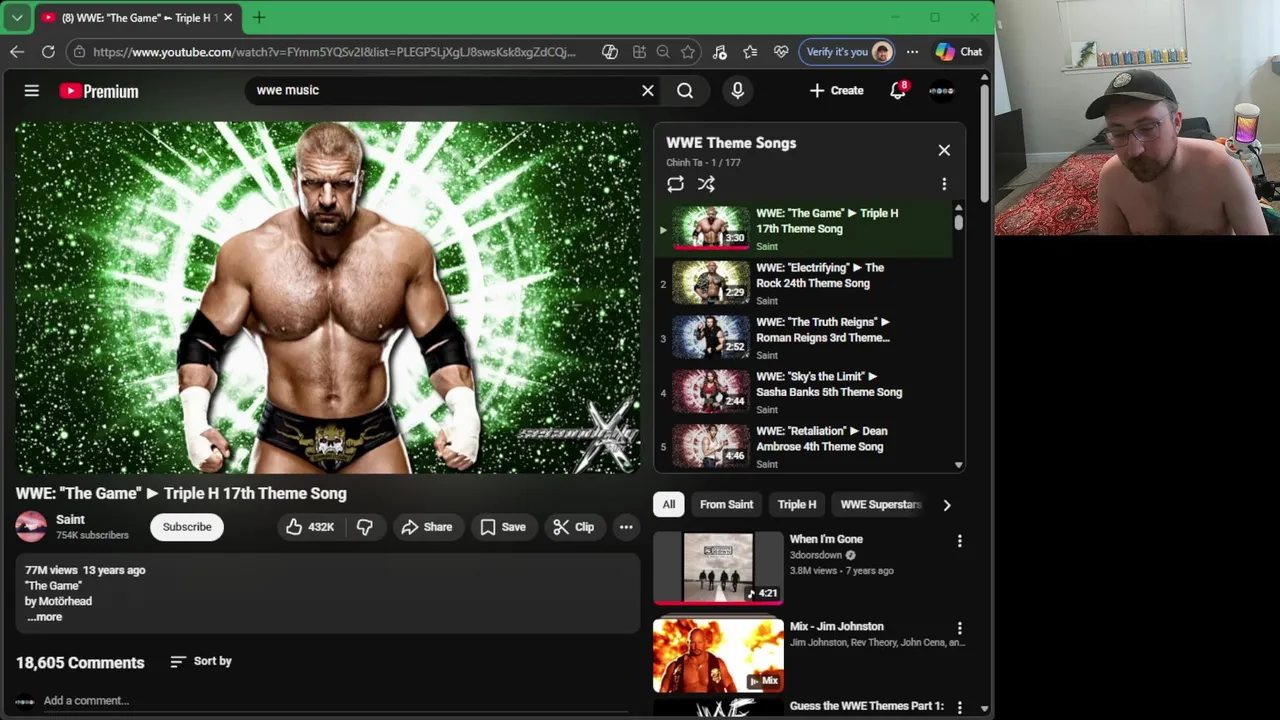Click the address bar URL
The width and height of the screenshot is (1280, 720).
pos(334,52)
